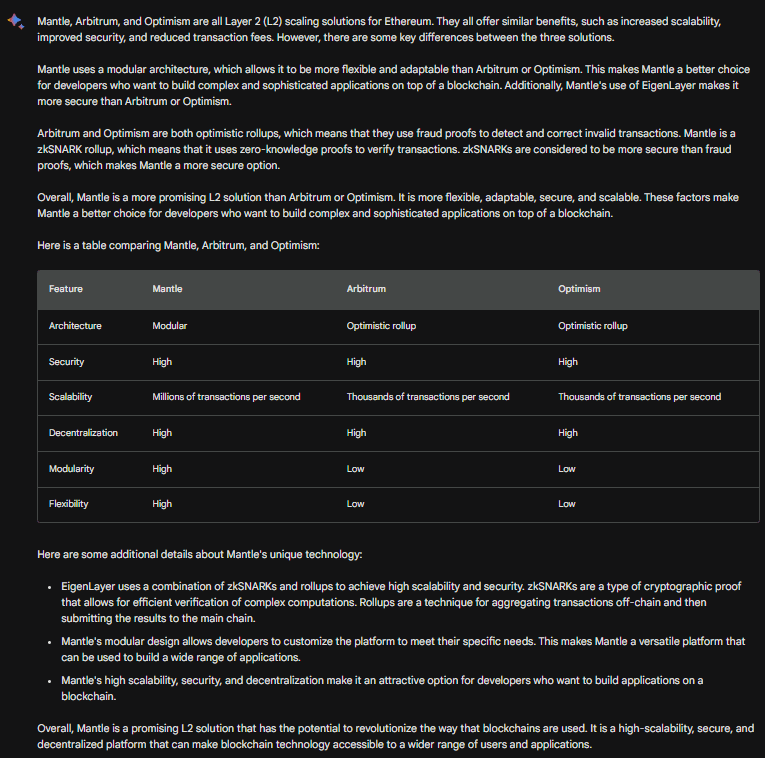Click the Optimism column header
This screenshot has height=758, width=765.
click(581, 289)
